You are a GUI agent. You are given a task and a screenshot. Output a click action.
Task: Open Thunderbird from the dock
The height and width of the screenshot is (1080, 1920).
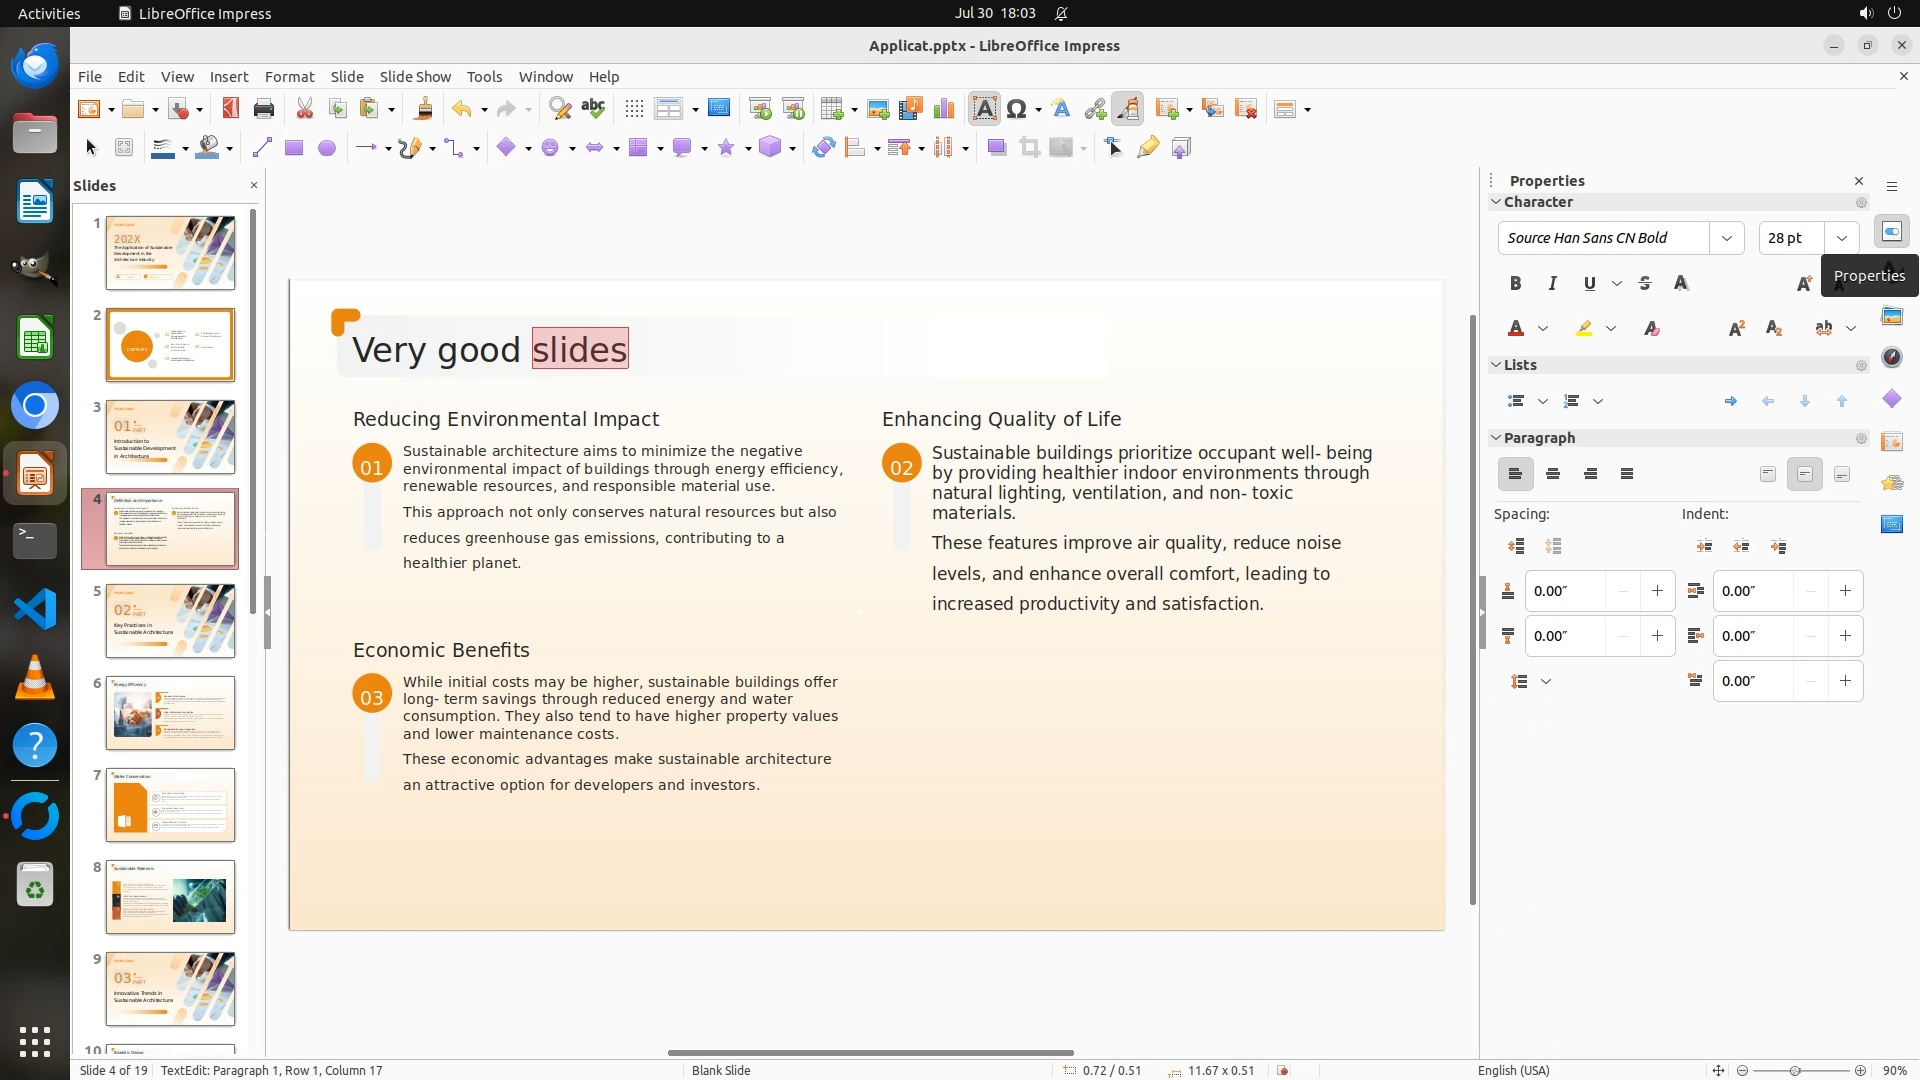(x=35, y=65)
